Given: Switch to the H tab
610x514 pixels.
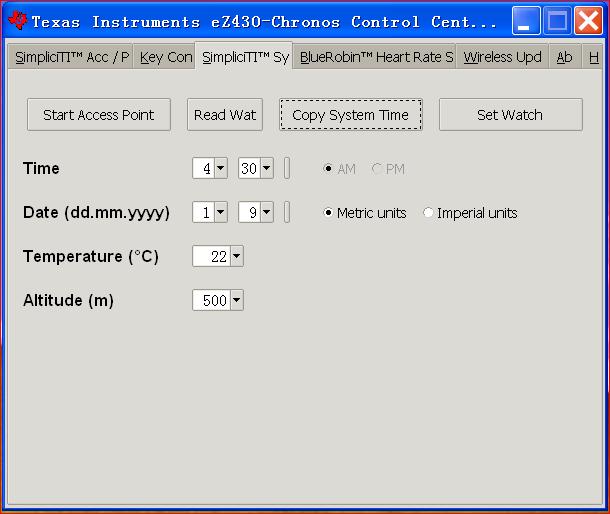Looking at the screenshot, I should [592, 57].
